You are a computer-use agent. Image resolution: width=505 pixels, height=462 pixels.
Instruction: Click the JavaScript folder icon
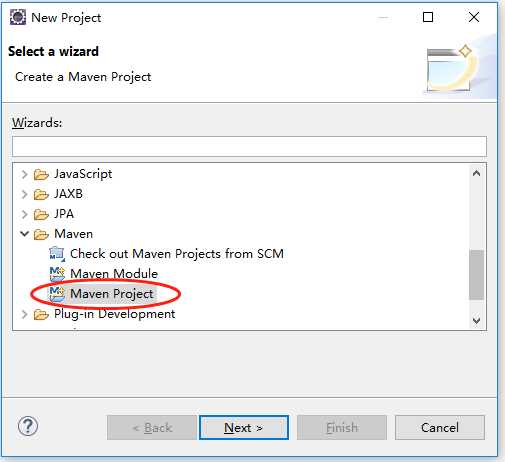coord(41,174)
